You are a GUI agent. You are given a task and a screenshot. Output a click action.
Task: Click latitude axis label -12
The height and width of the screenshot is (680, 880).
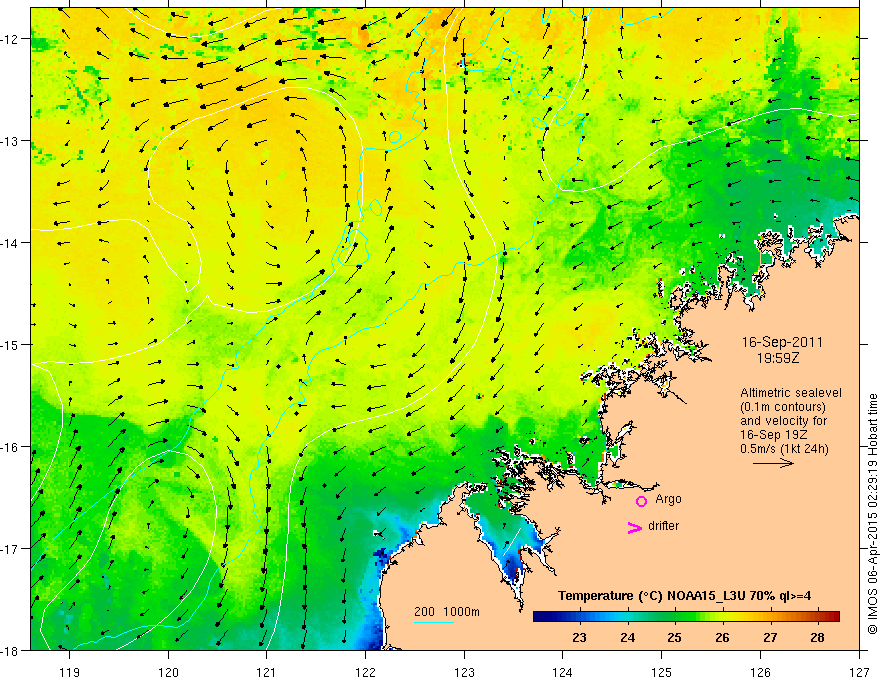coord(11,39)
